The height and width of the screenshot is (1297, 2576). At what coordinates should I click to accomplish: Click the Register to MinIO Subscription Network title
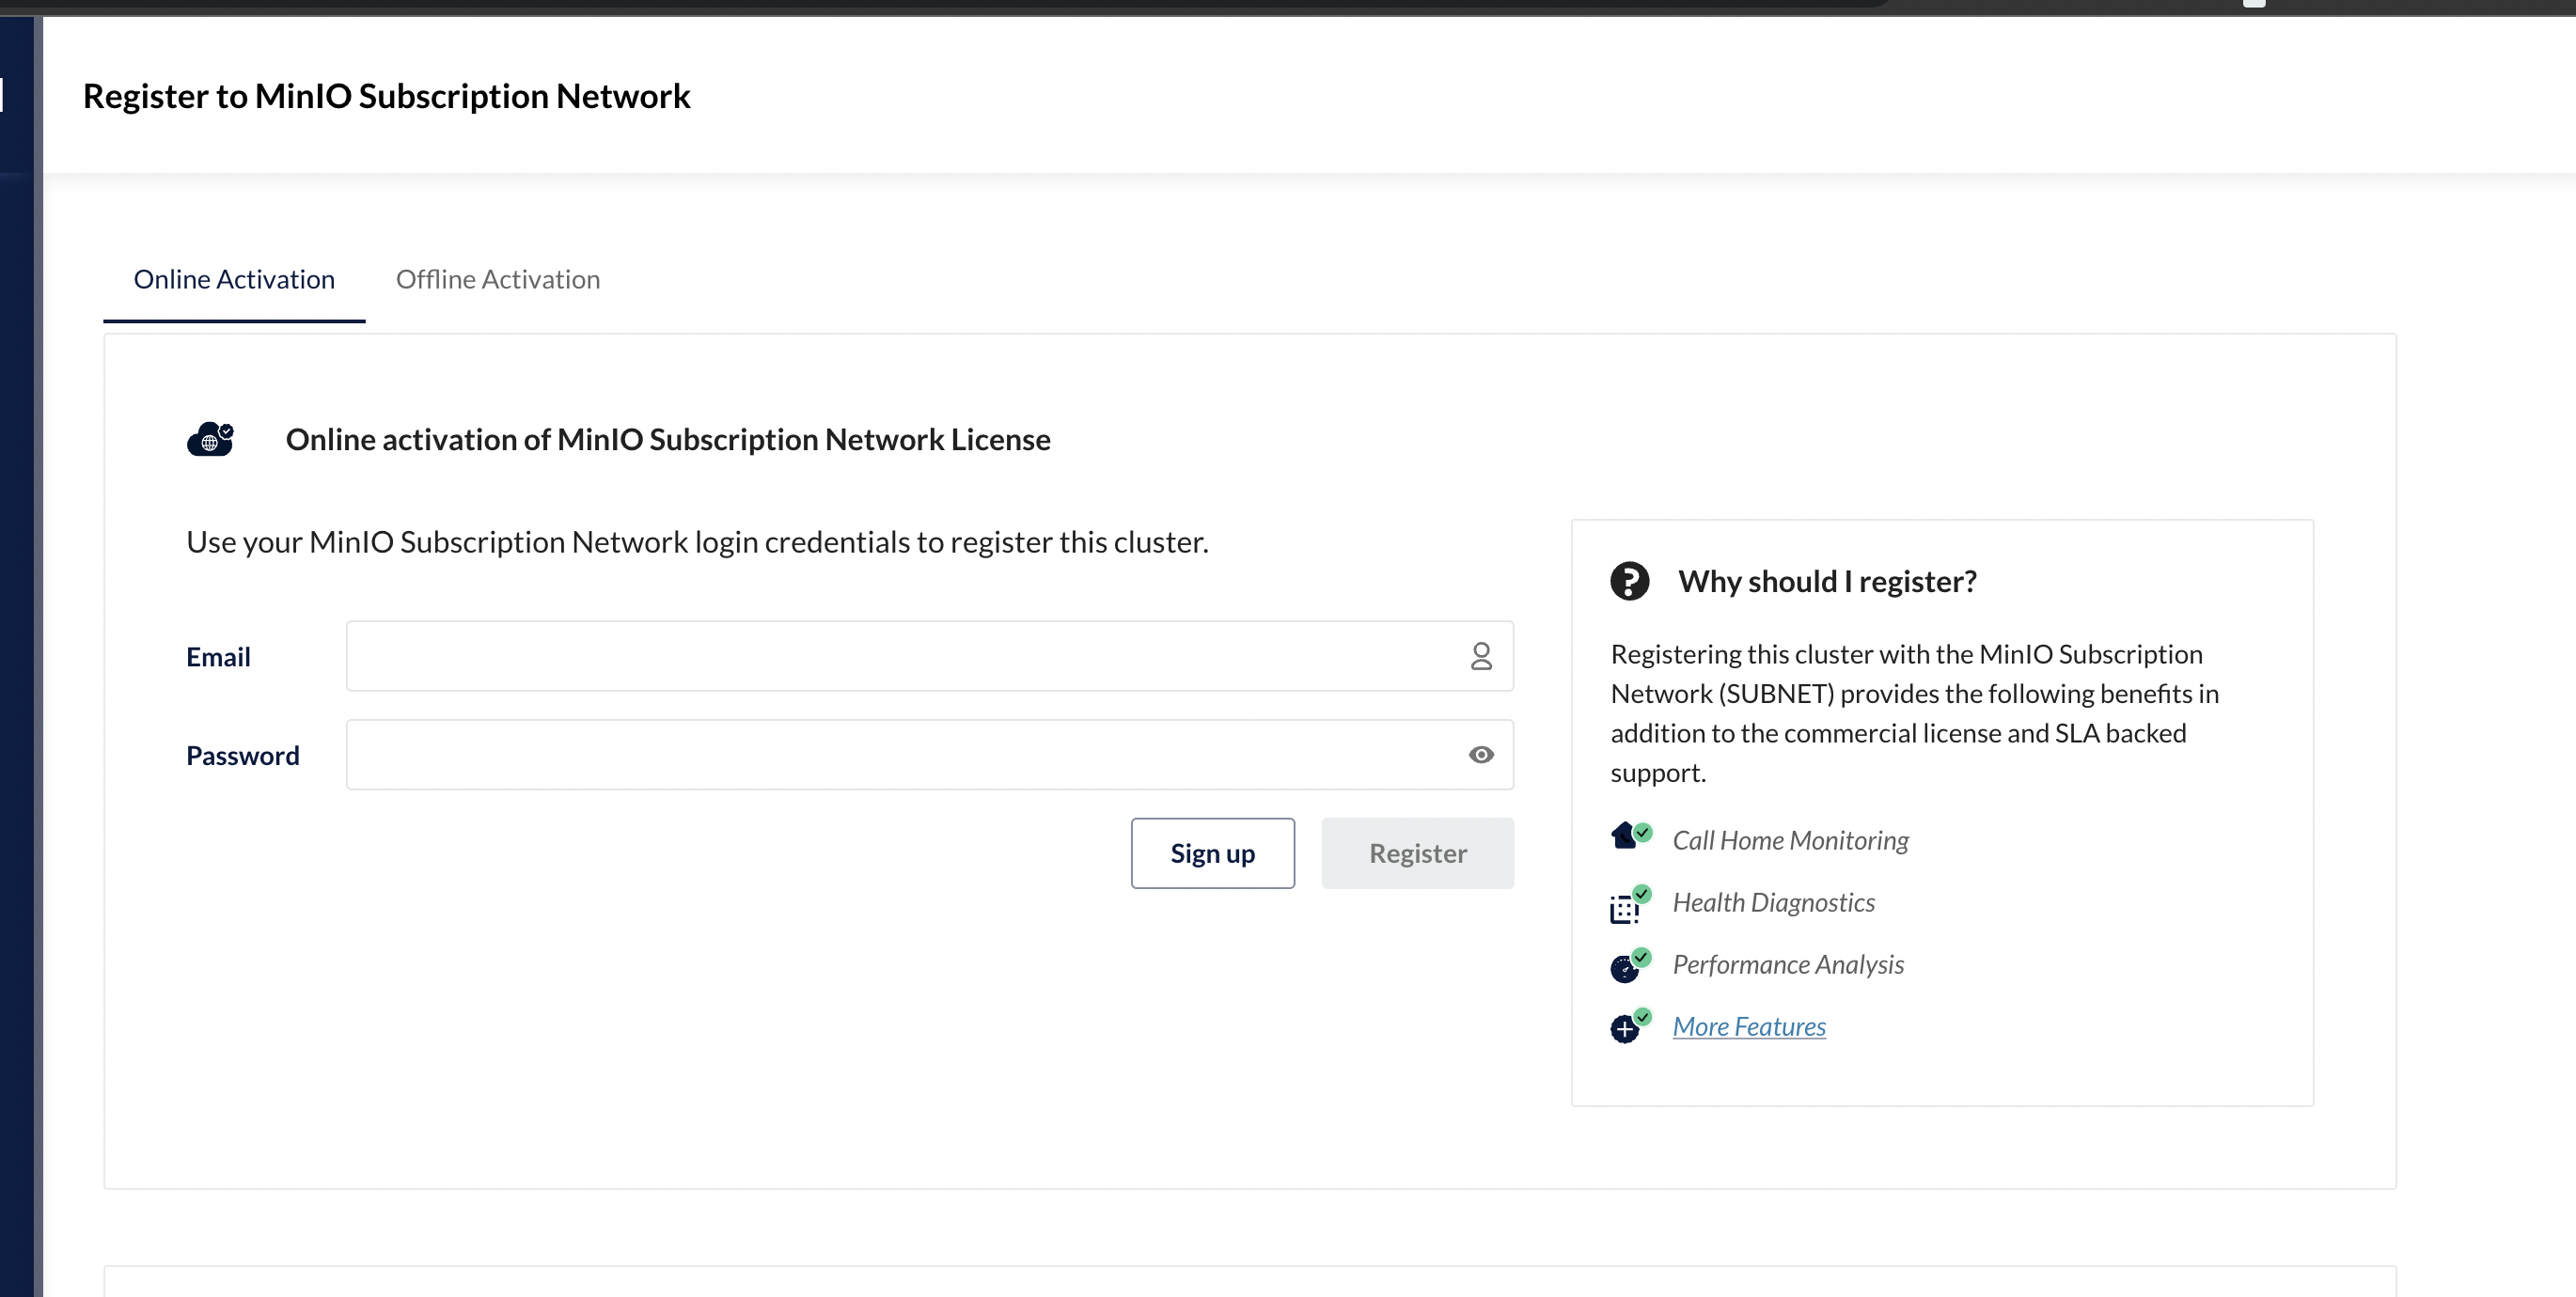click(386, 96)
